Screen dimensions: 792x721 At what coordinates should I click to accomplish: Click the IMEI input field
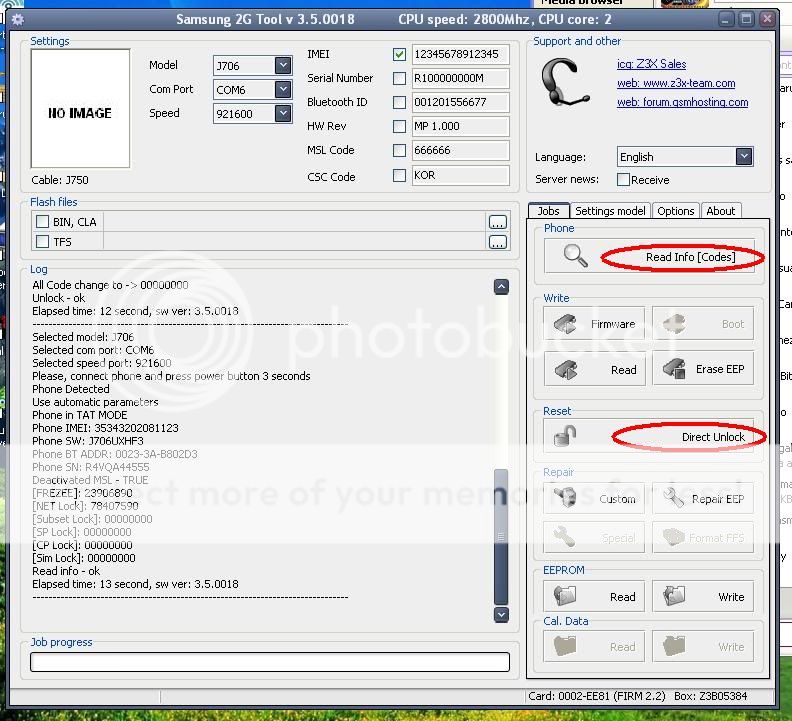461,54
